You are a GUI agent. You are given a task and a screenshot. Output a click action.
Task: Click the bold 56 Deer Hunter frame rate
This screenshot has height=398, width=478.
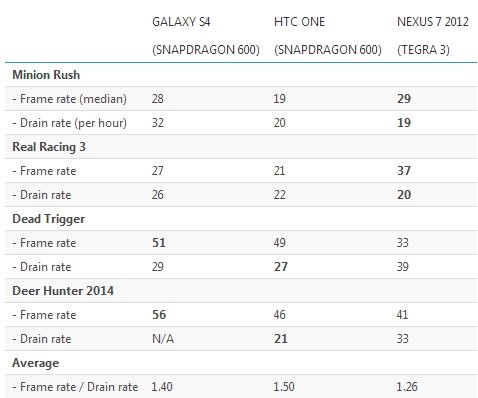tap(159, 315)
